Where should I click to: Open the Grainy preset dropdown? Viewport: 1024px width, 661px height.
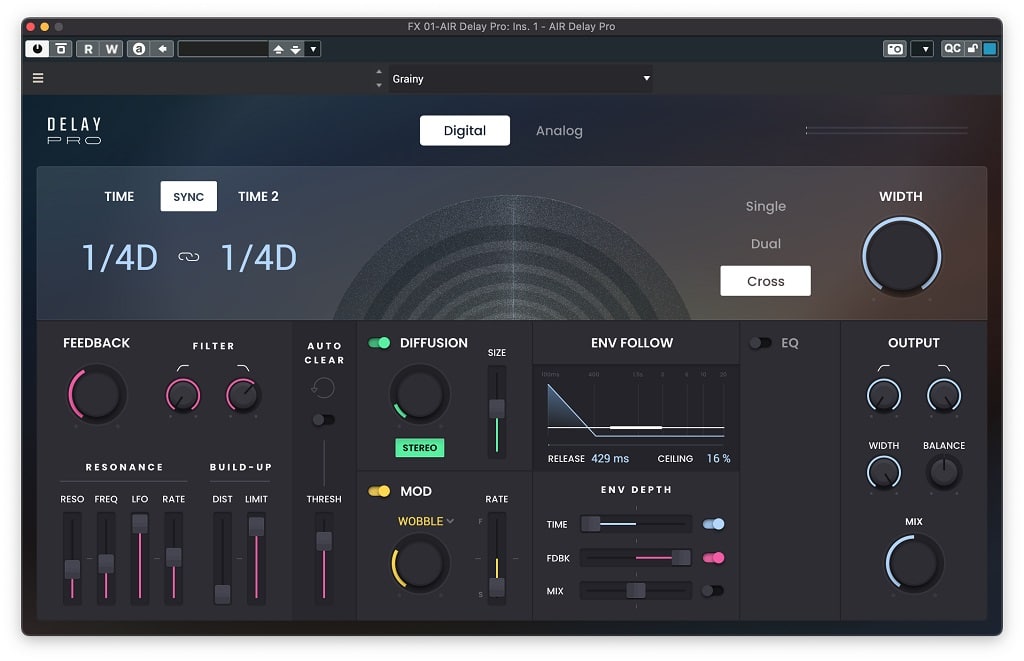point(520,79)
